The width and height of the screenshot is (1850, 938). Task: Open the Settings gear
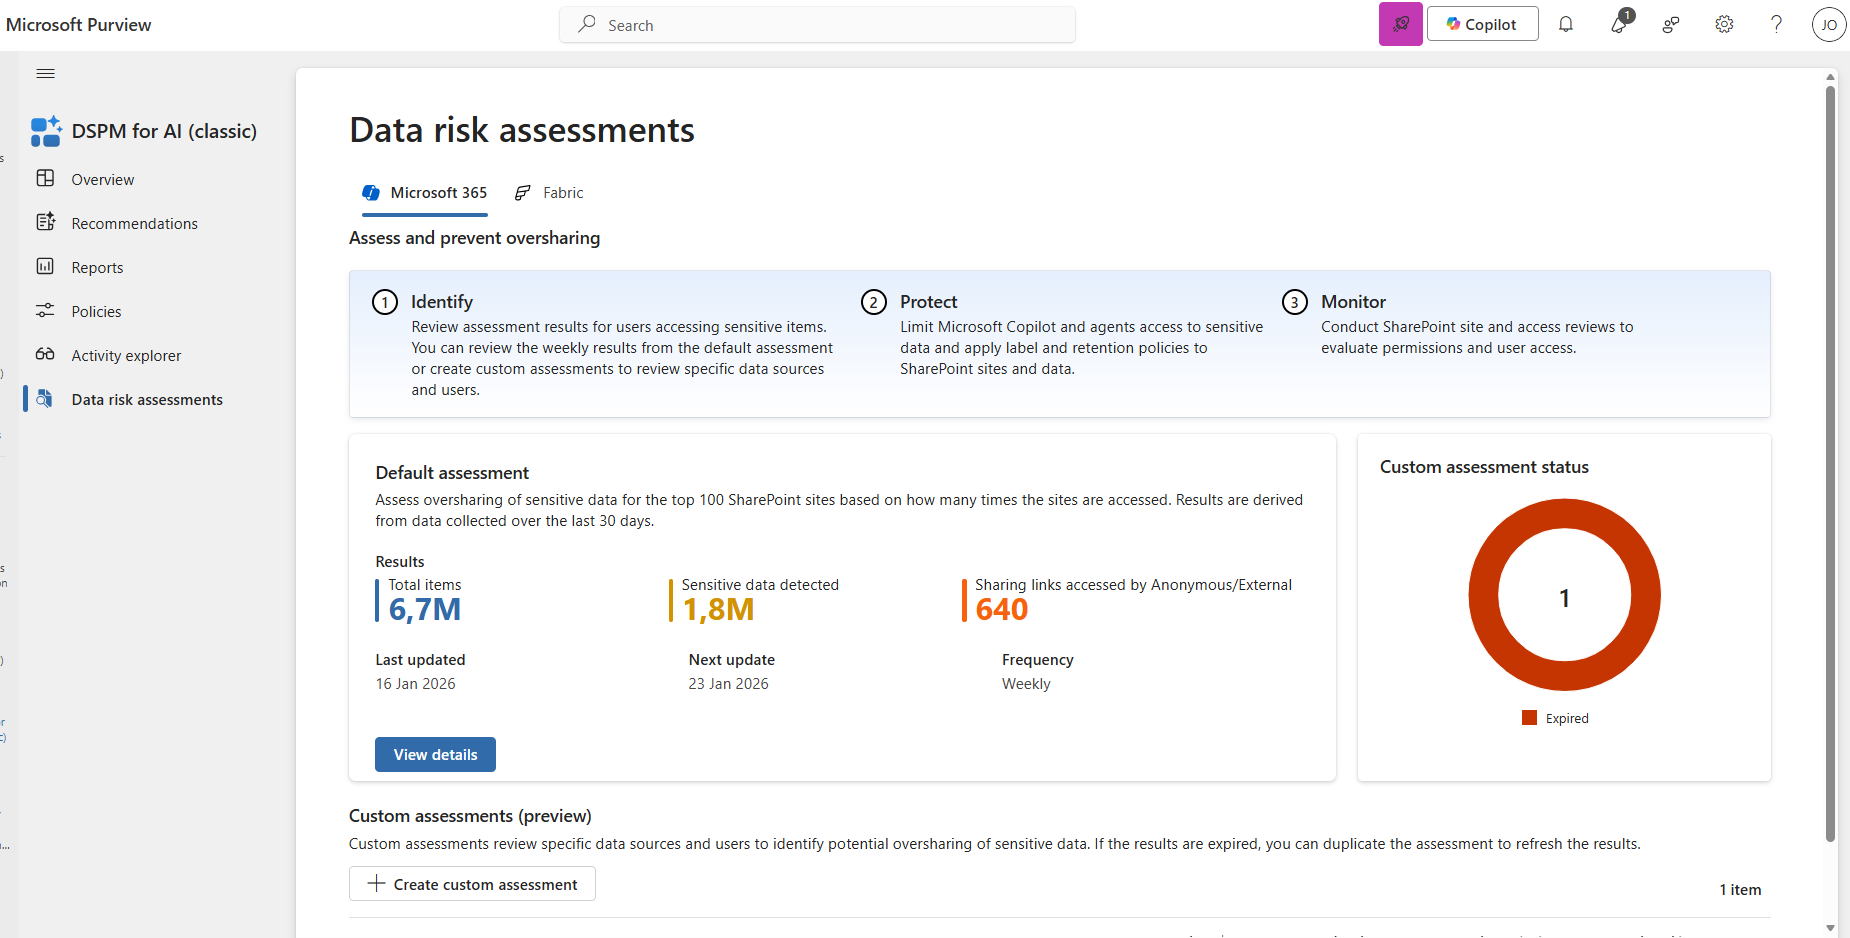(1724, 24)
